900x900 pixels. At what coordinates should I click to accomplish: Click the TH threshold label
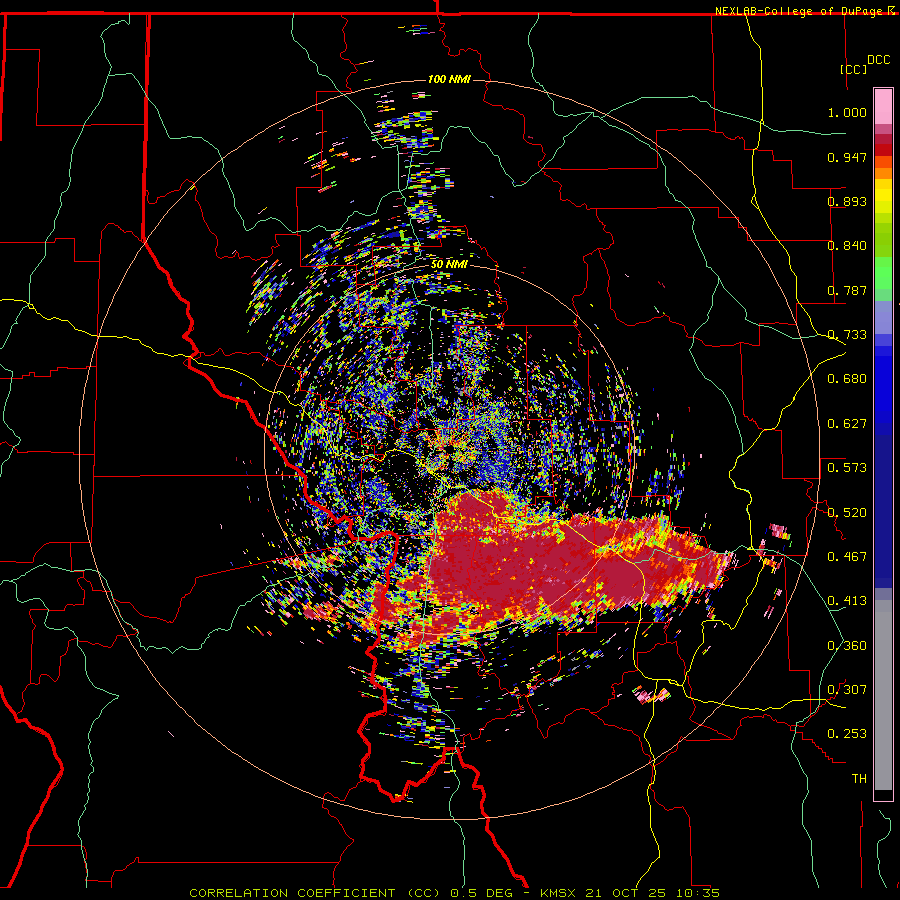pos(859,779)
